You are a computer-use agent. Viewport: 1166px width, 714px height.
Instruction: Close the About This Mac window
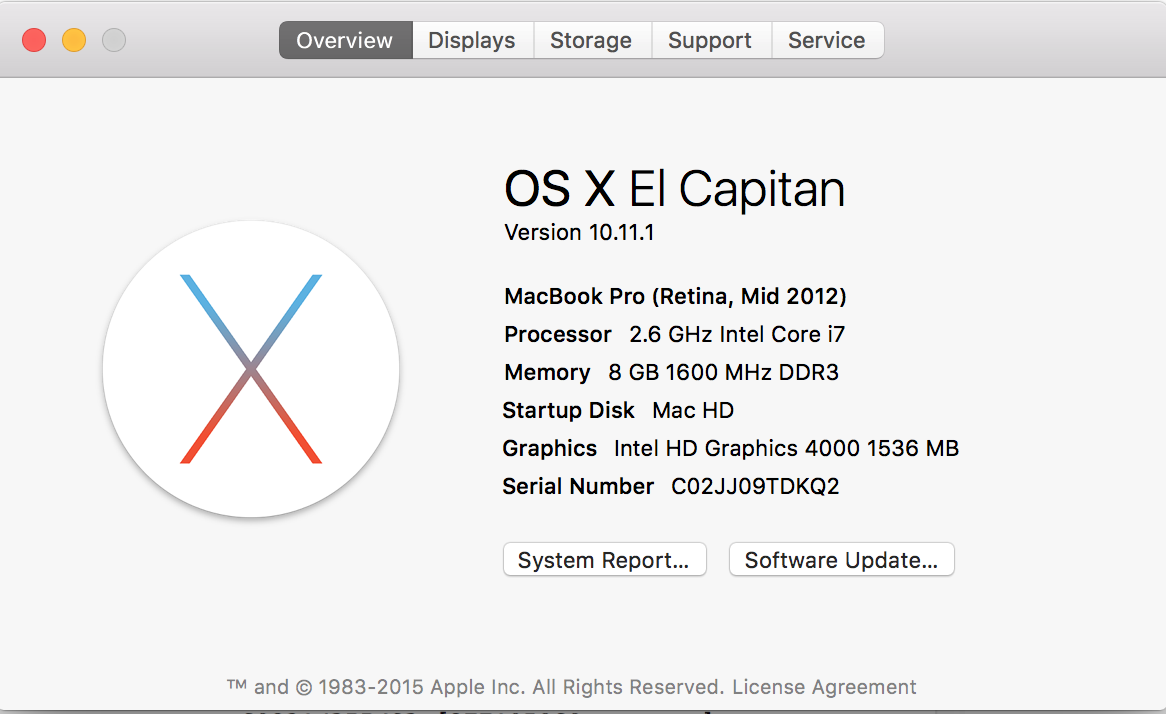tap(34, 40)
